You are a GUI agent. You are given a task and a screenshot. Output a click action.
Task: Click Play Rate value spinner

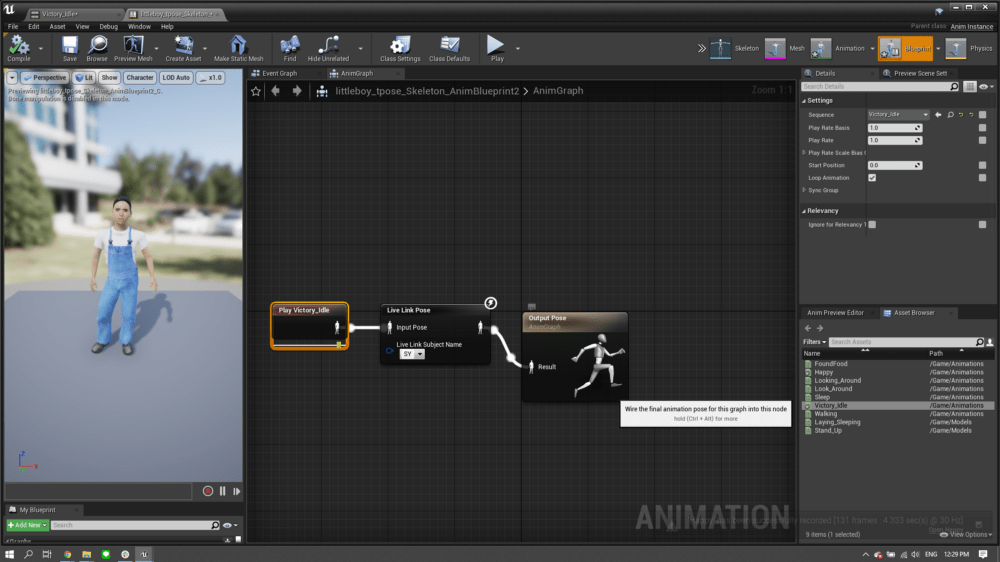point(895,140)
